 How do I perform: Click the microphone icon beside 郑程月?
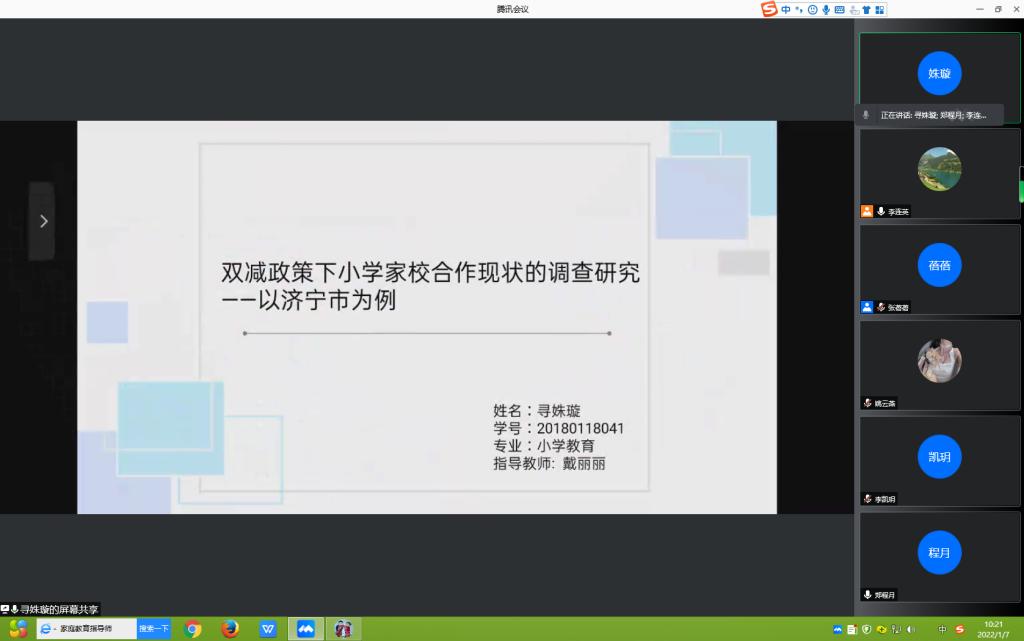point(868,594)
